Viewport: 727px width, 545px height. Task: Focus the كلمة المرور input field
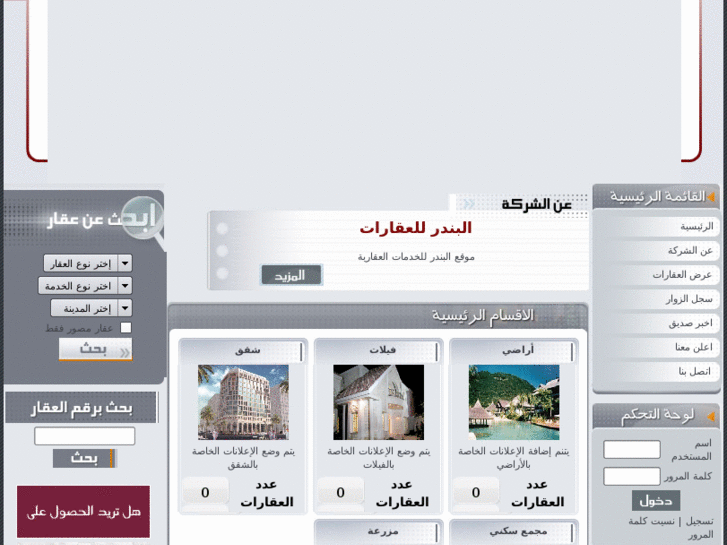pos(631,476)
